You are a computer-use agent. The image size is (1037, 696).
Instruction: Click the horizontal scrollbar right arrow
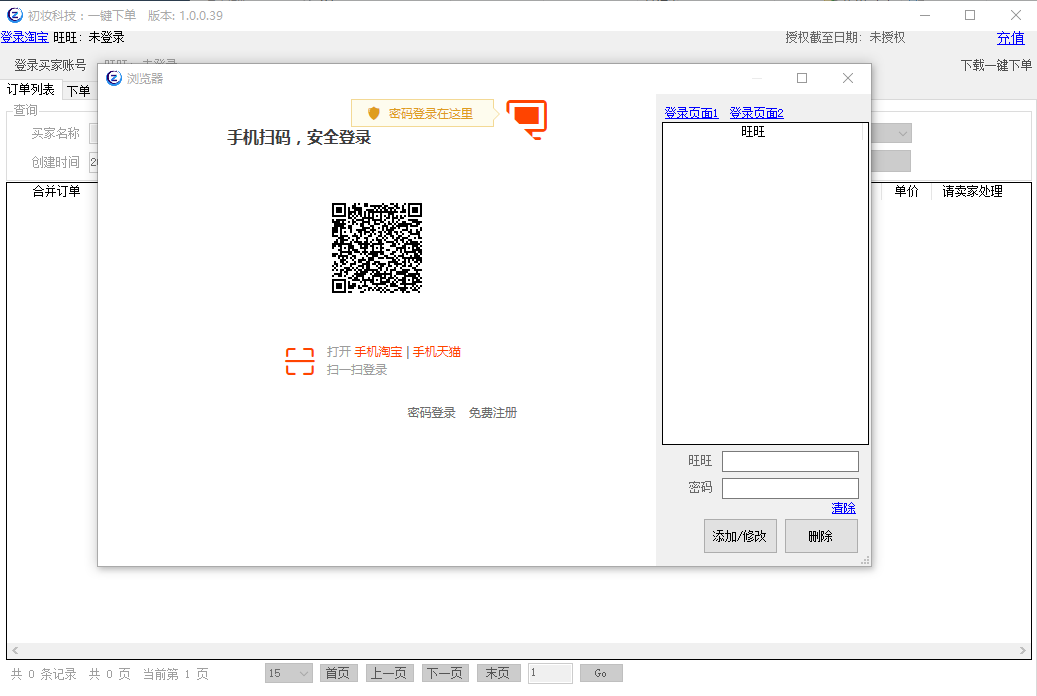[1023, 651]
